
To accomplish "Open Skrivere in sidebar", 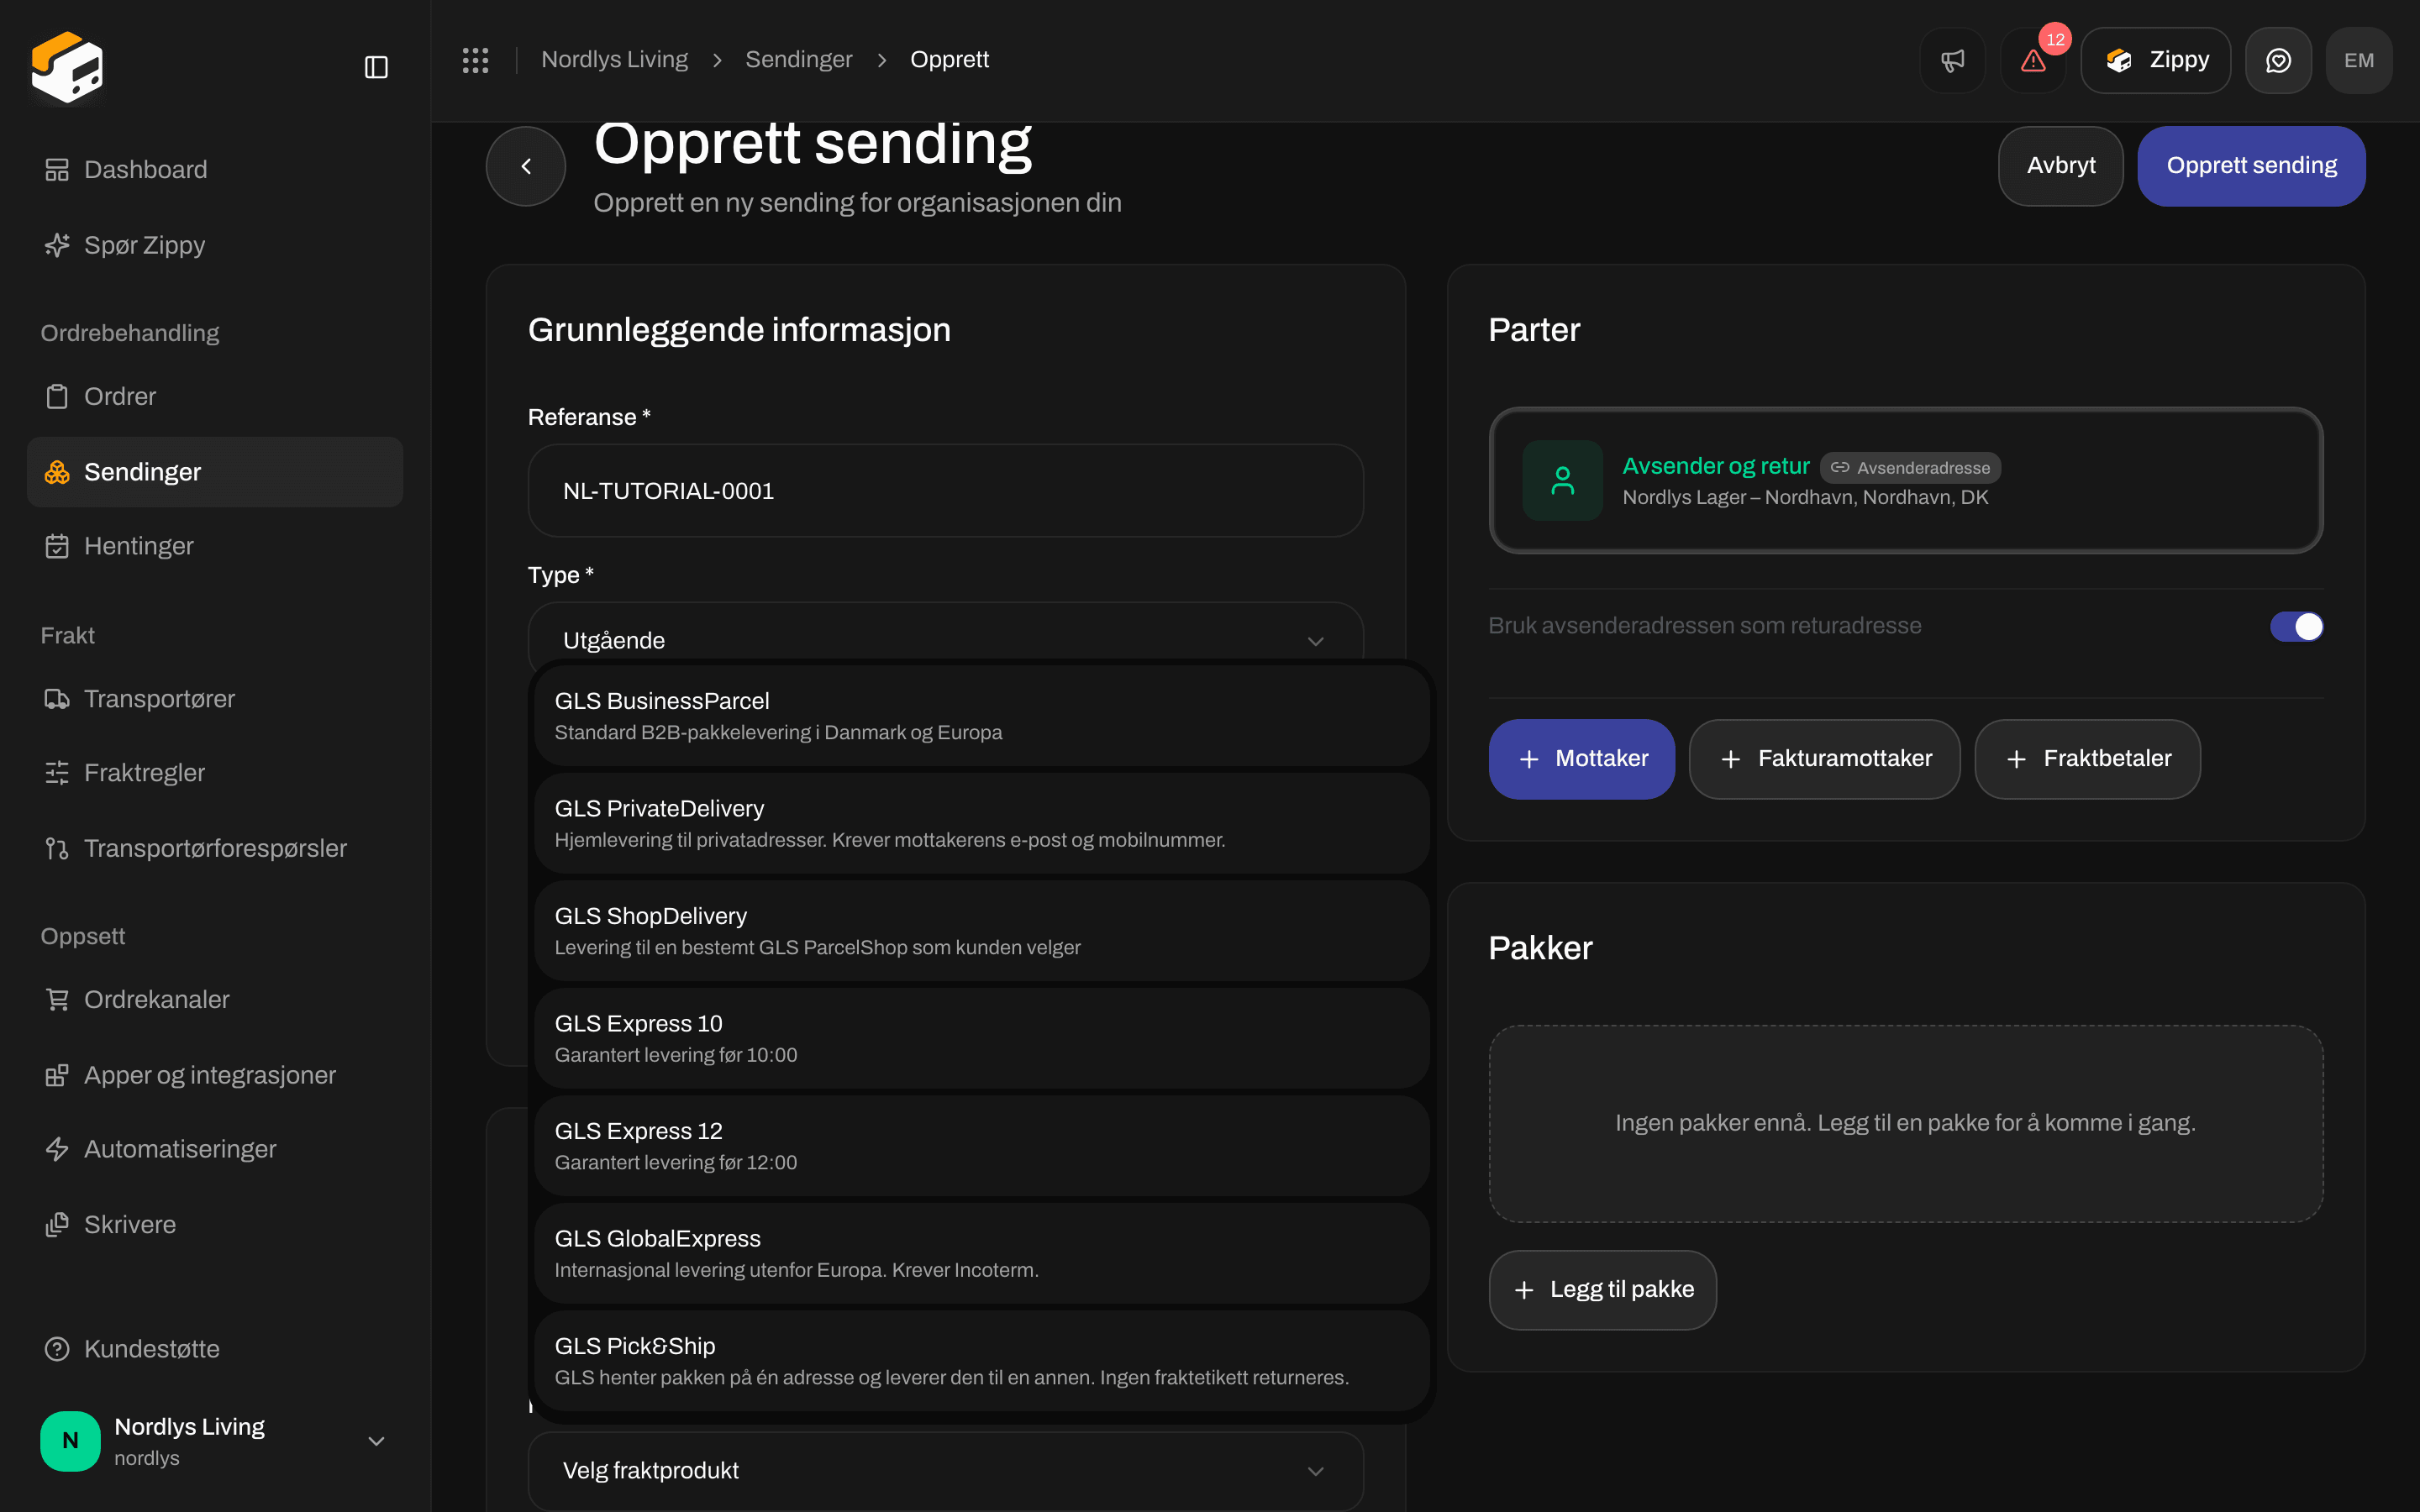I will 215,1224.
